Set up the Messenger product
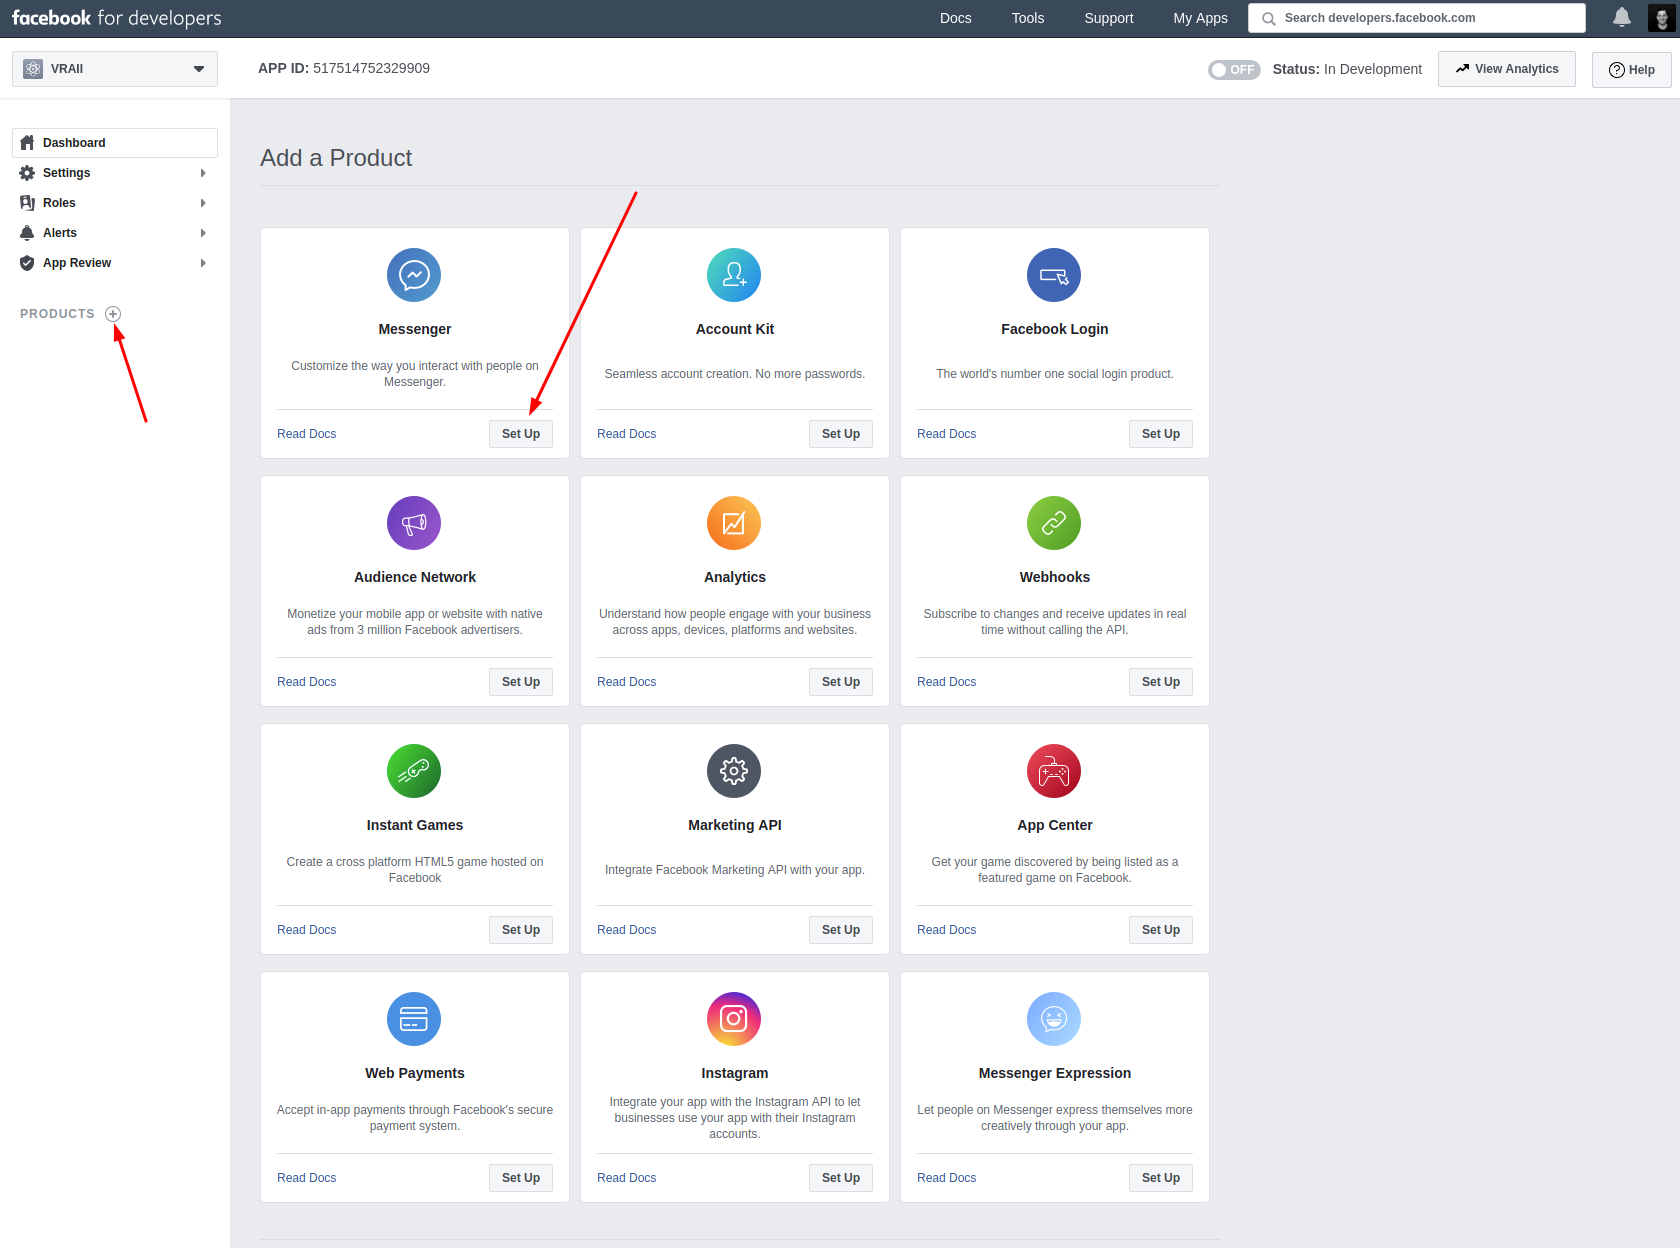The width and height of the screenshot is (1680, 1248). pyautogui.click(x=521, y=434)
